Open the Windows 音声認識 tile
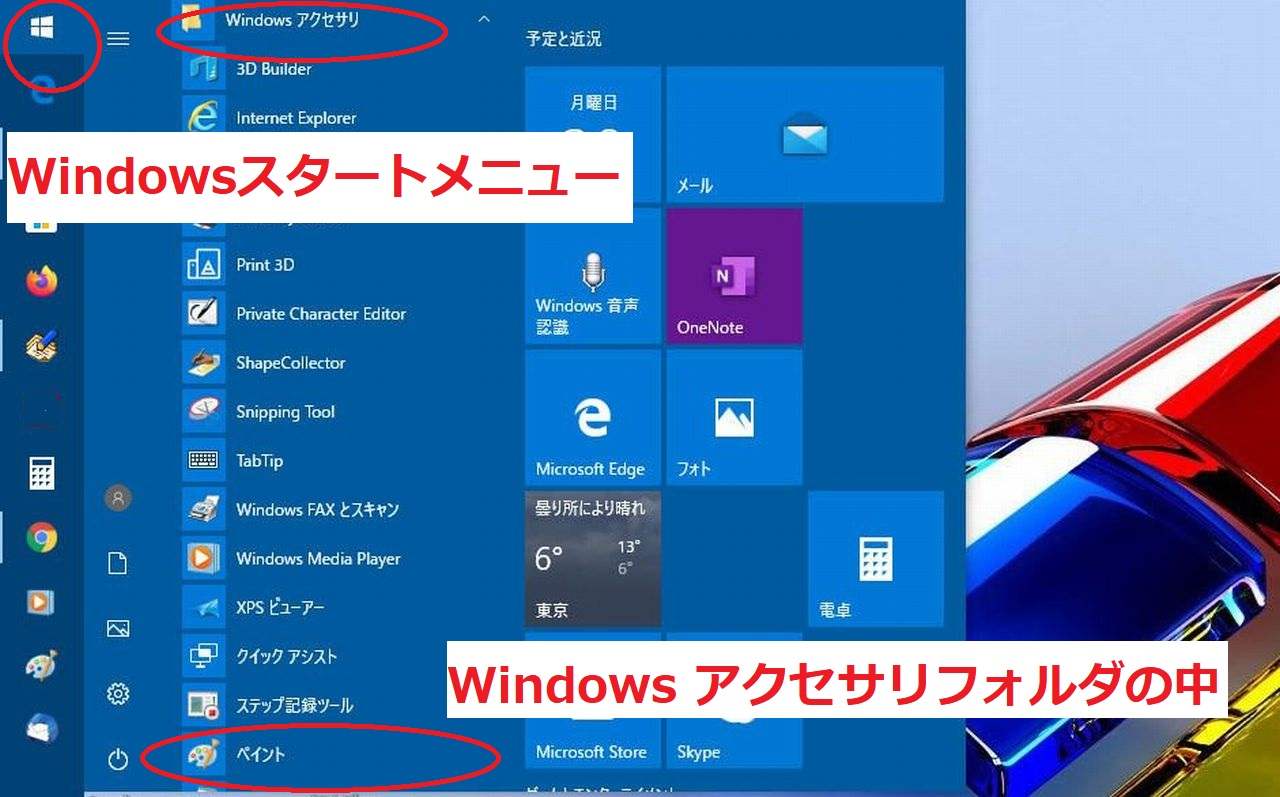The height and width of the screenshot is (797, 1280). 593,276
